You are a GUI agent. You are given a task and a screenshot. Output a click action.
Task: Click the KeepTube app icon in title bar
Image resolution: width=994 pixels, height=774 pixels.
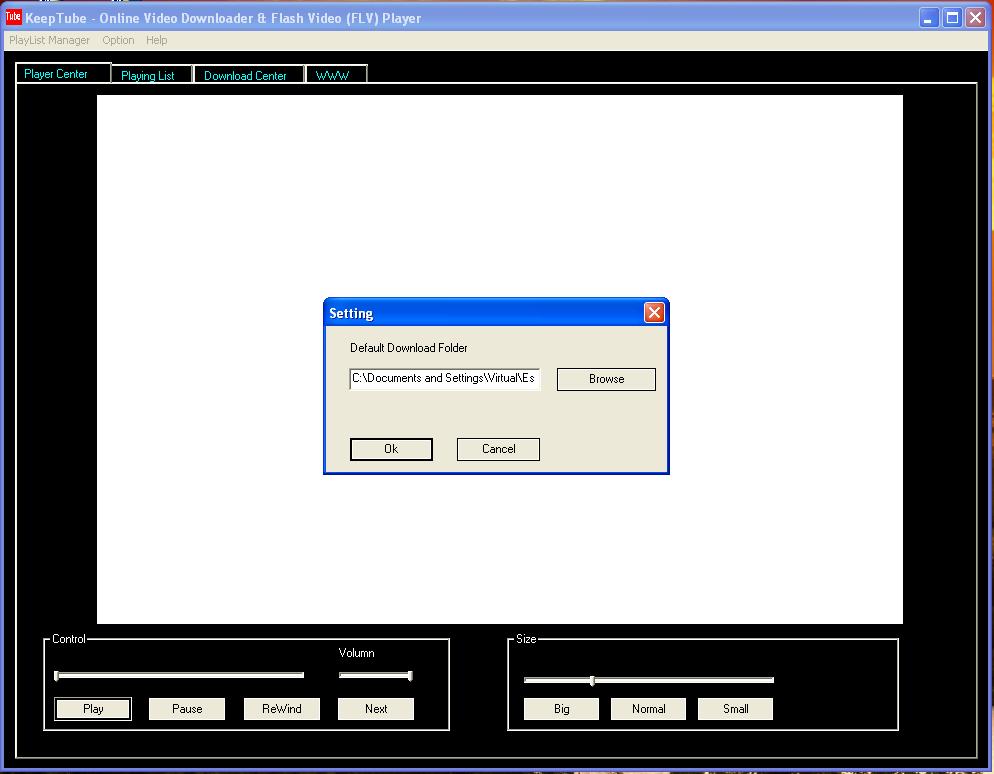[13, 17]
